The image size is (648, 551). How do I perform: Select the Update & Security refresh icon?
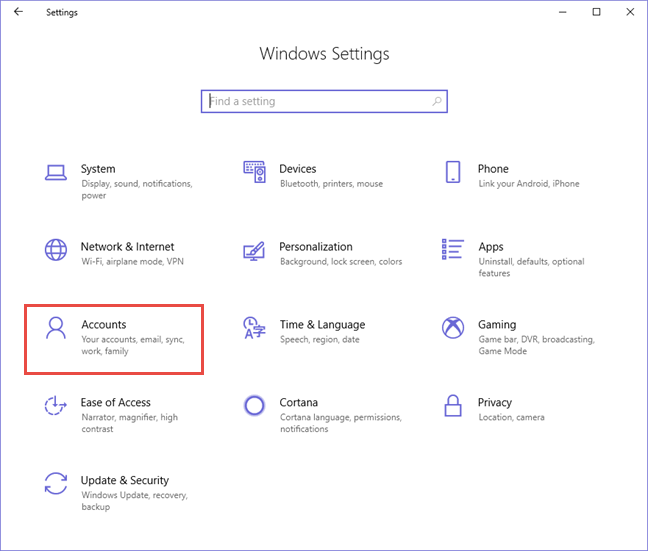click(56, 483)
